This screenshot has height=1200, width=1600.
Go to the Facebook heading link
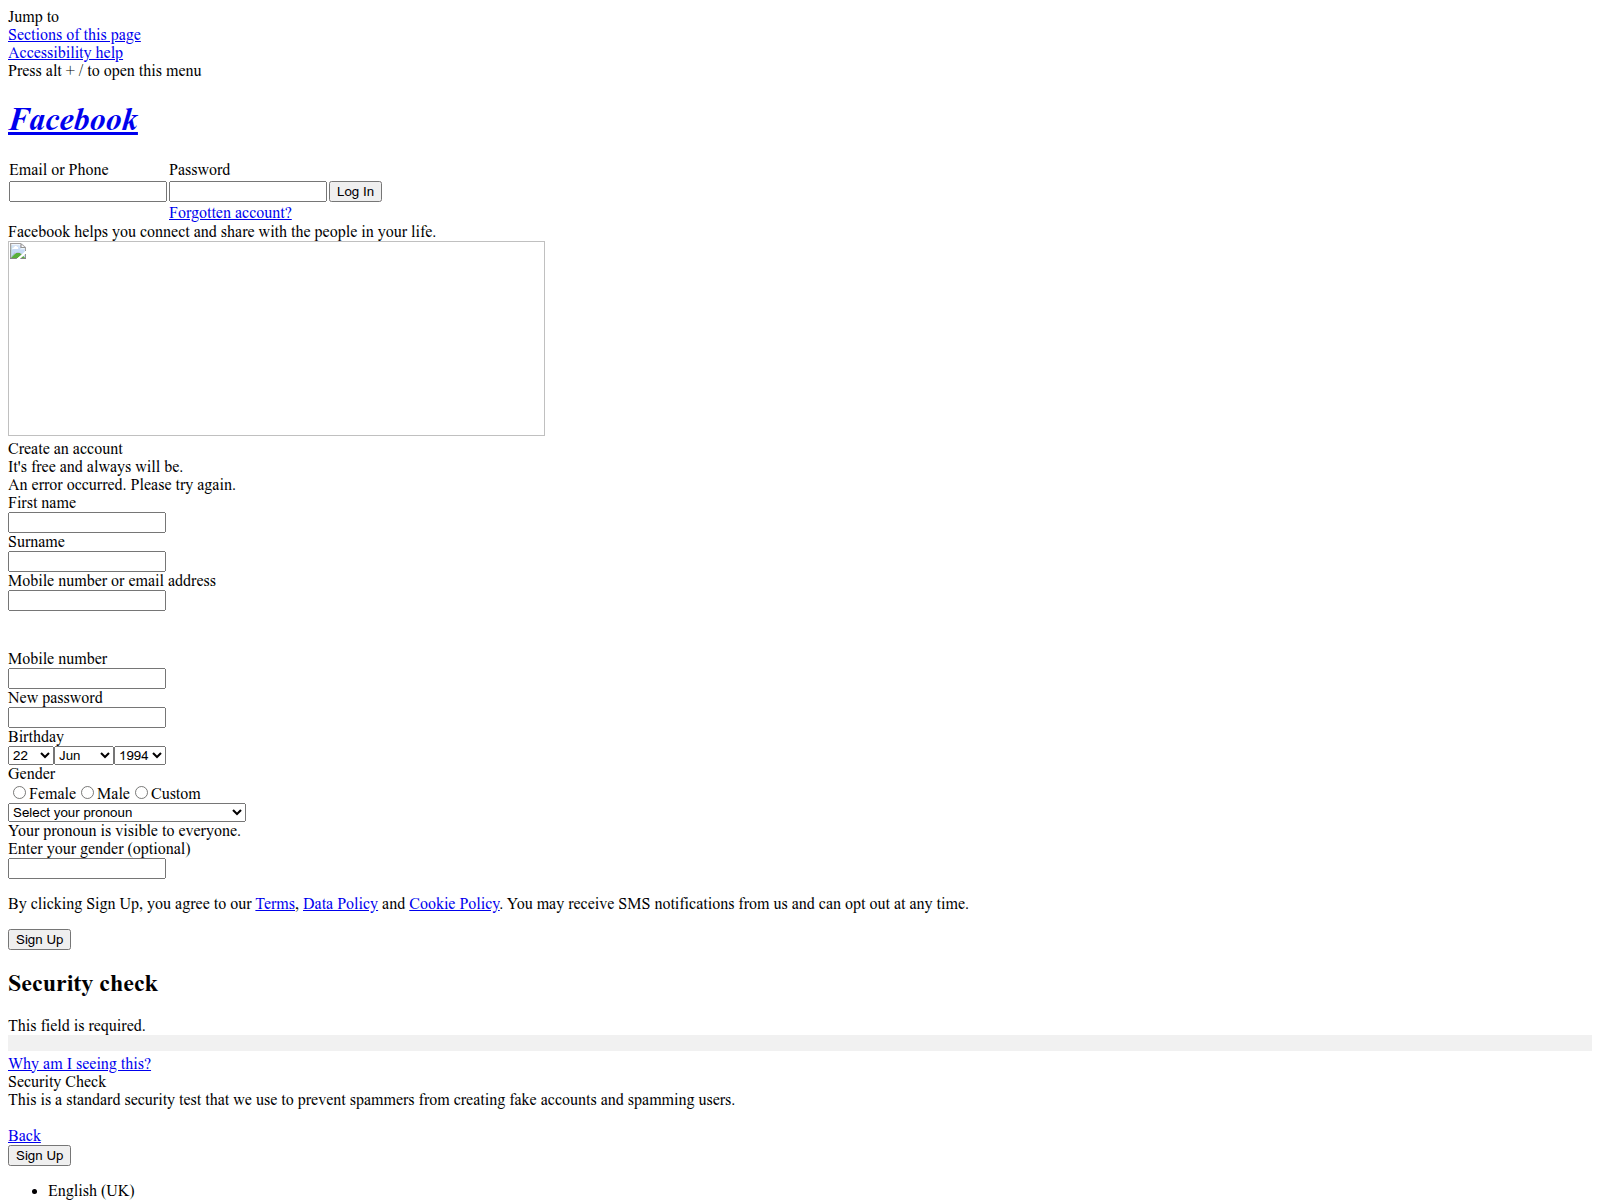(73, 120)
